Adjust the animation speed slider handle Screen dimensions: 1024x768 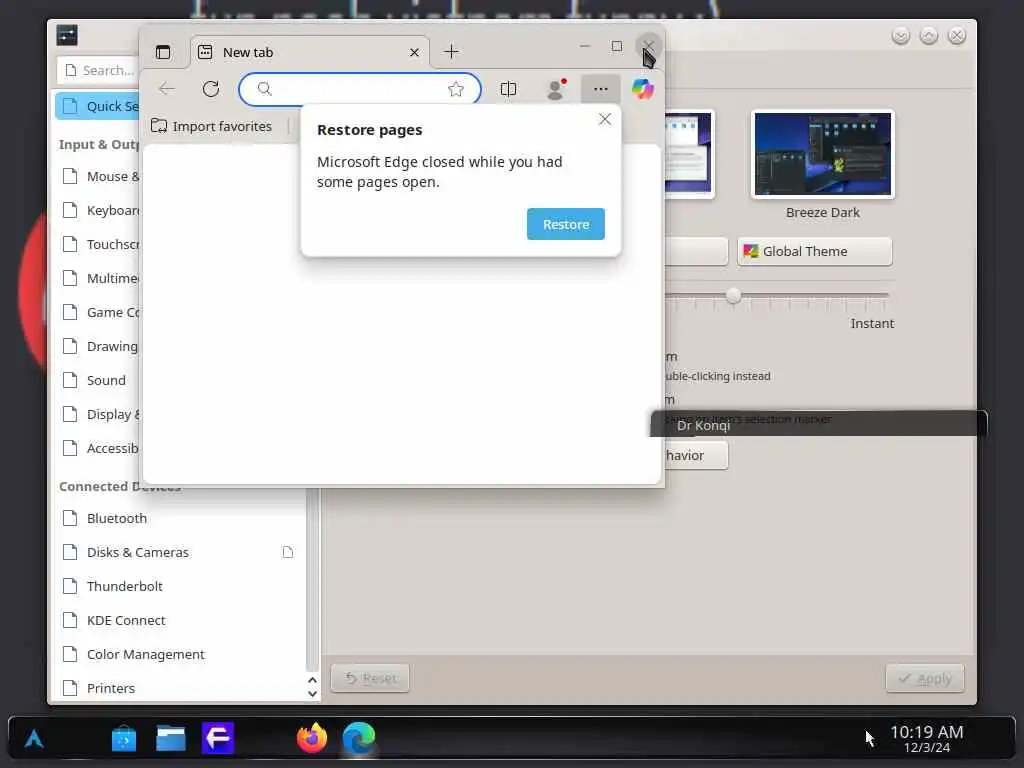tap(733, 296)
